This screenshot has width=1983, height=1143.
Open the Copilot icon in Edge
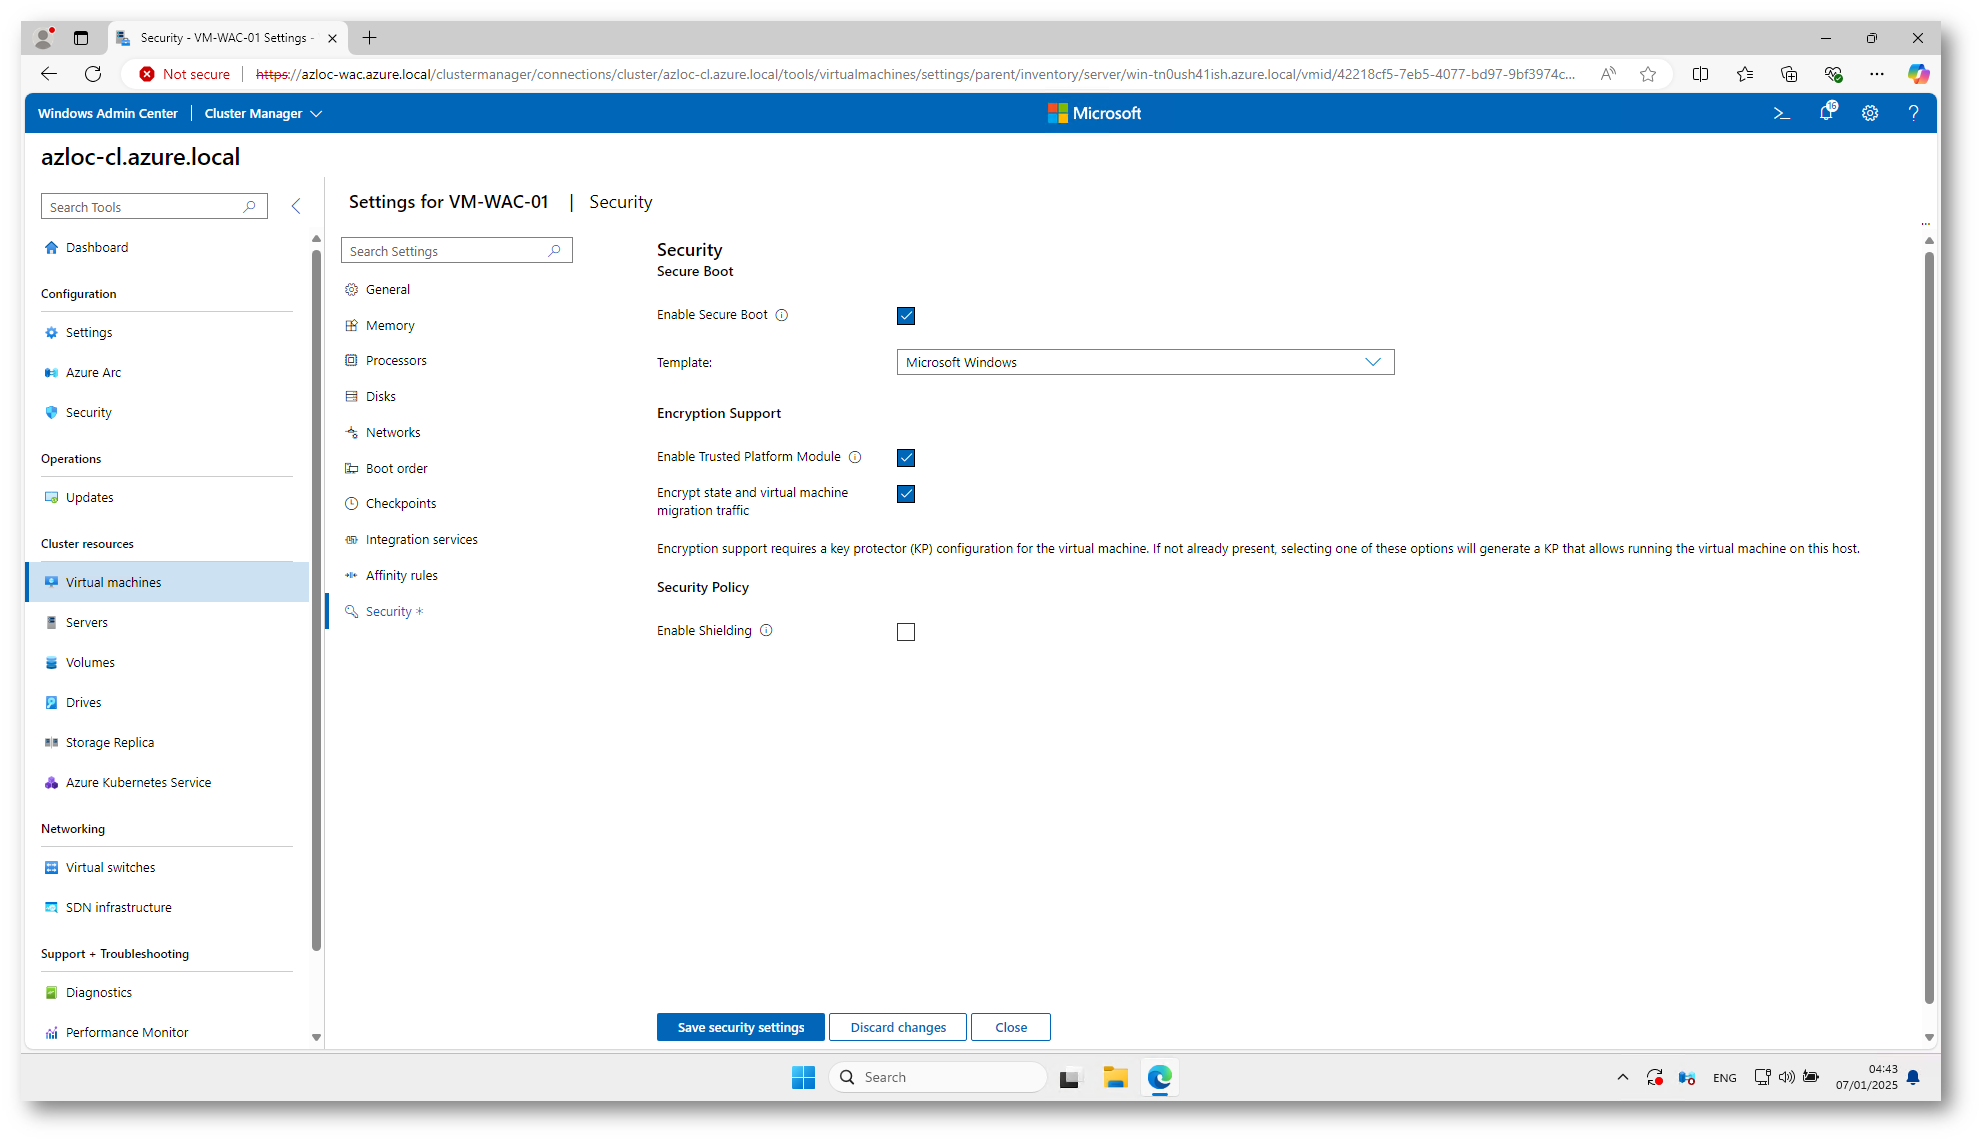click(x=1918, y=74)
